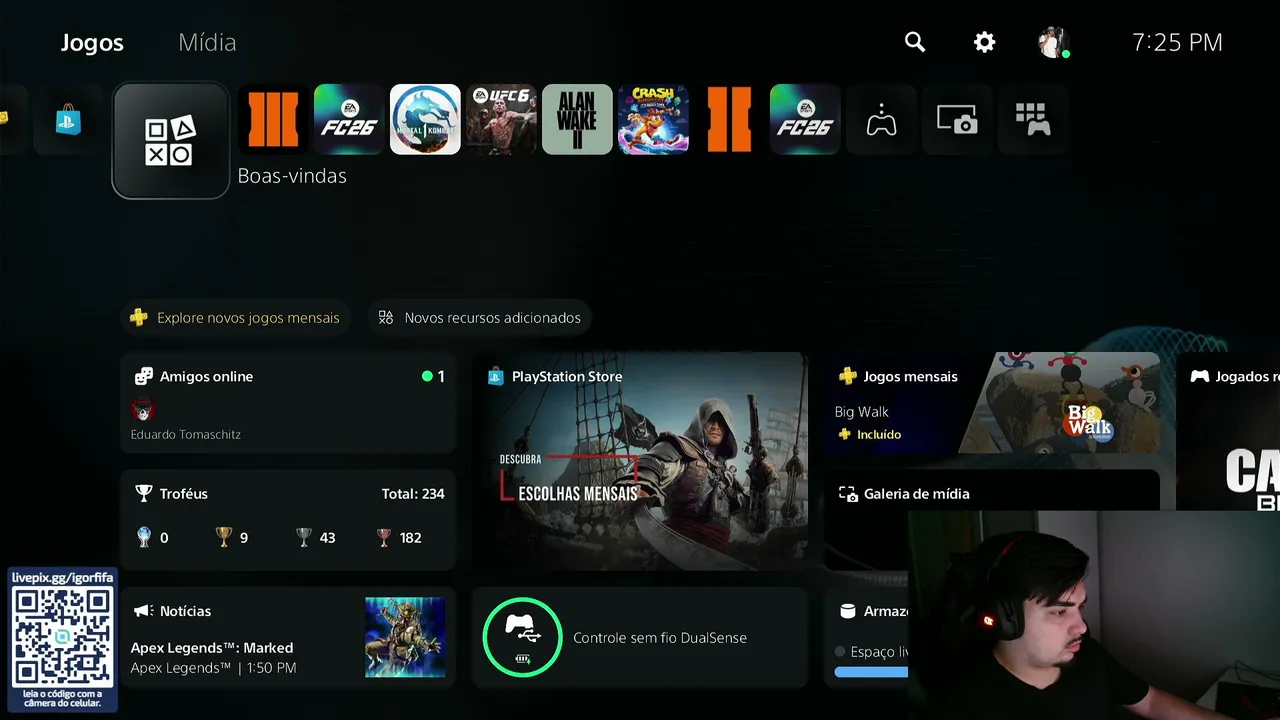Open PlayStation Store bag tile in games row

68,120
